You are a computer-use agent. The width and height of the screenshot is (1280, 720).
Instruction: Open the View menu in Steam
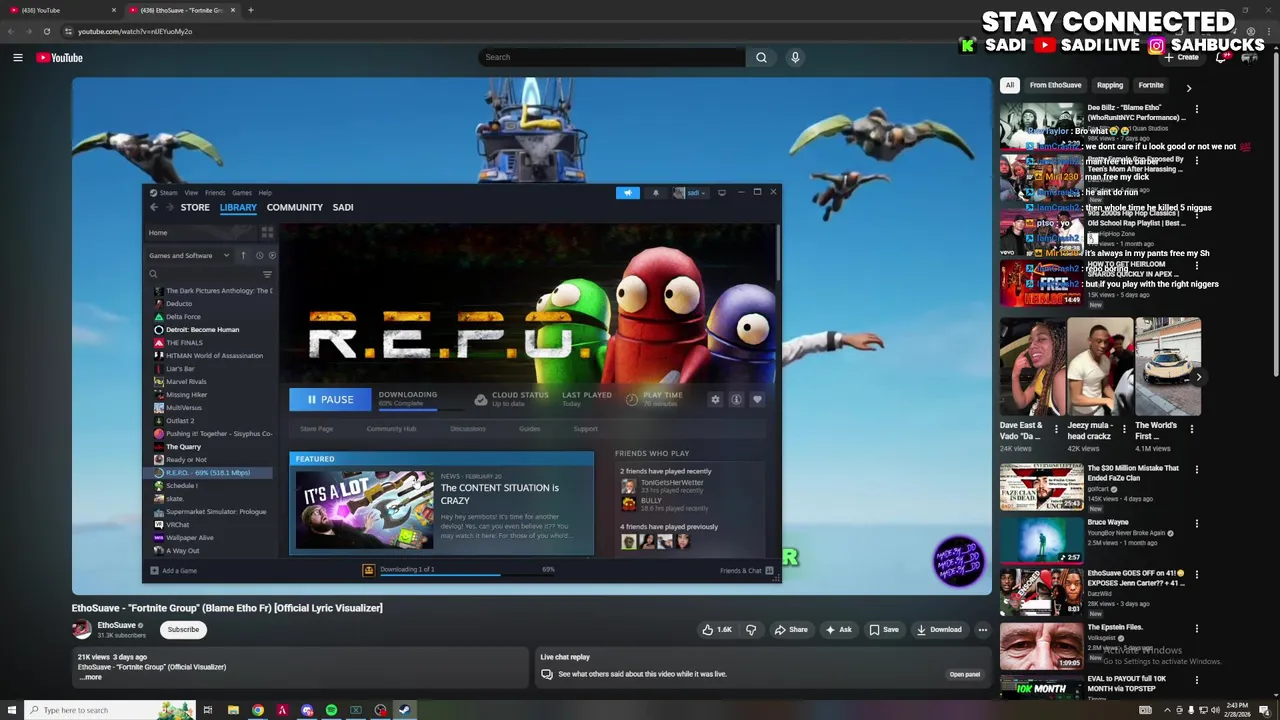pos(191,193)
